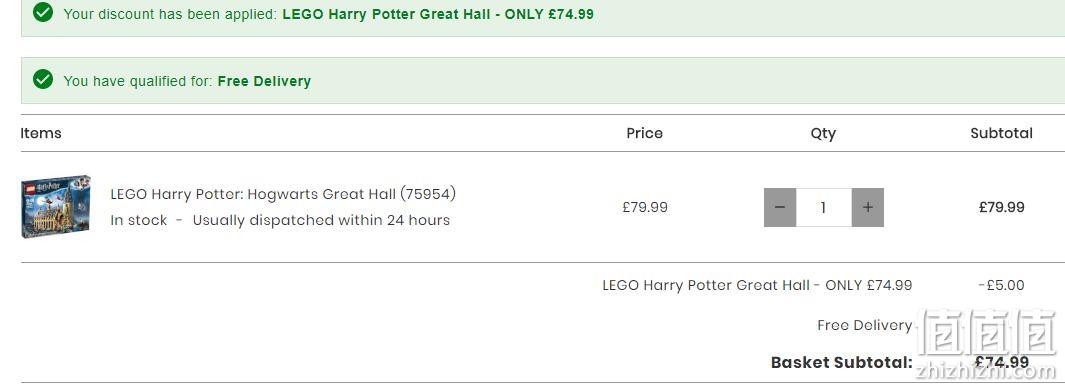Click the Subtotal column header

coord(1001,133)
